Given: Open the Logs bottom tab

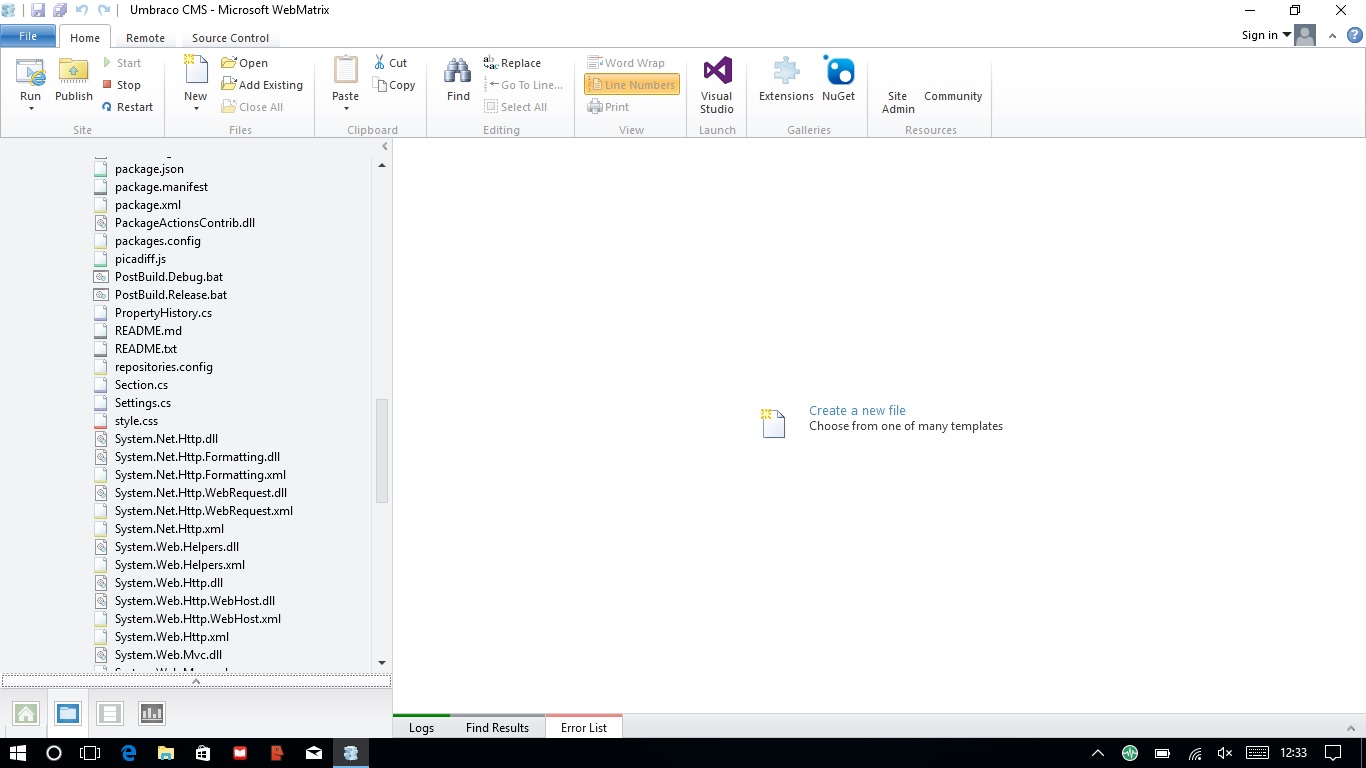Looking at the screenshot, I should 421,728.
